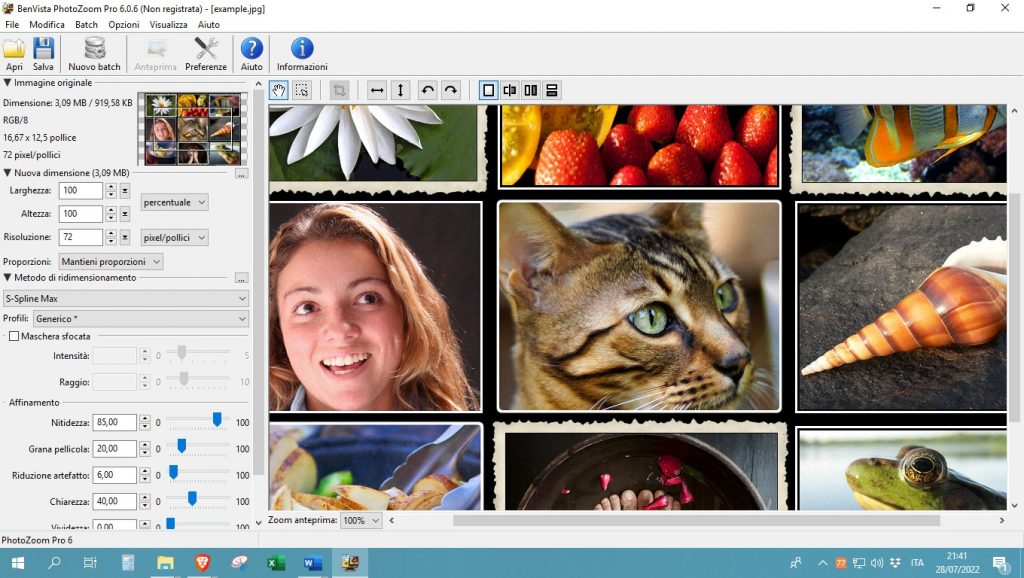Switch to horizontally stacked preview layout
Image resolution: width=1024 pixels, height=578 pixels.
[x=551, y=90]
